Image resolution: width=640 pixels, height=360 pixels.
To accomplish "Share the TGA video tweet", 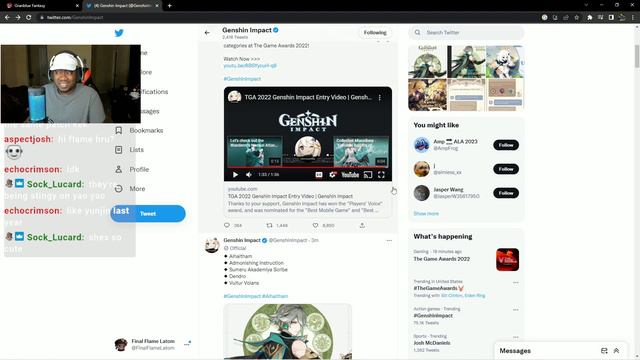I will tap(362, 225).
